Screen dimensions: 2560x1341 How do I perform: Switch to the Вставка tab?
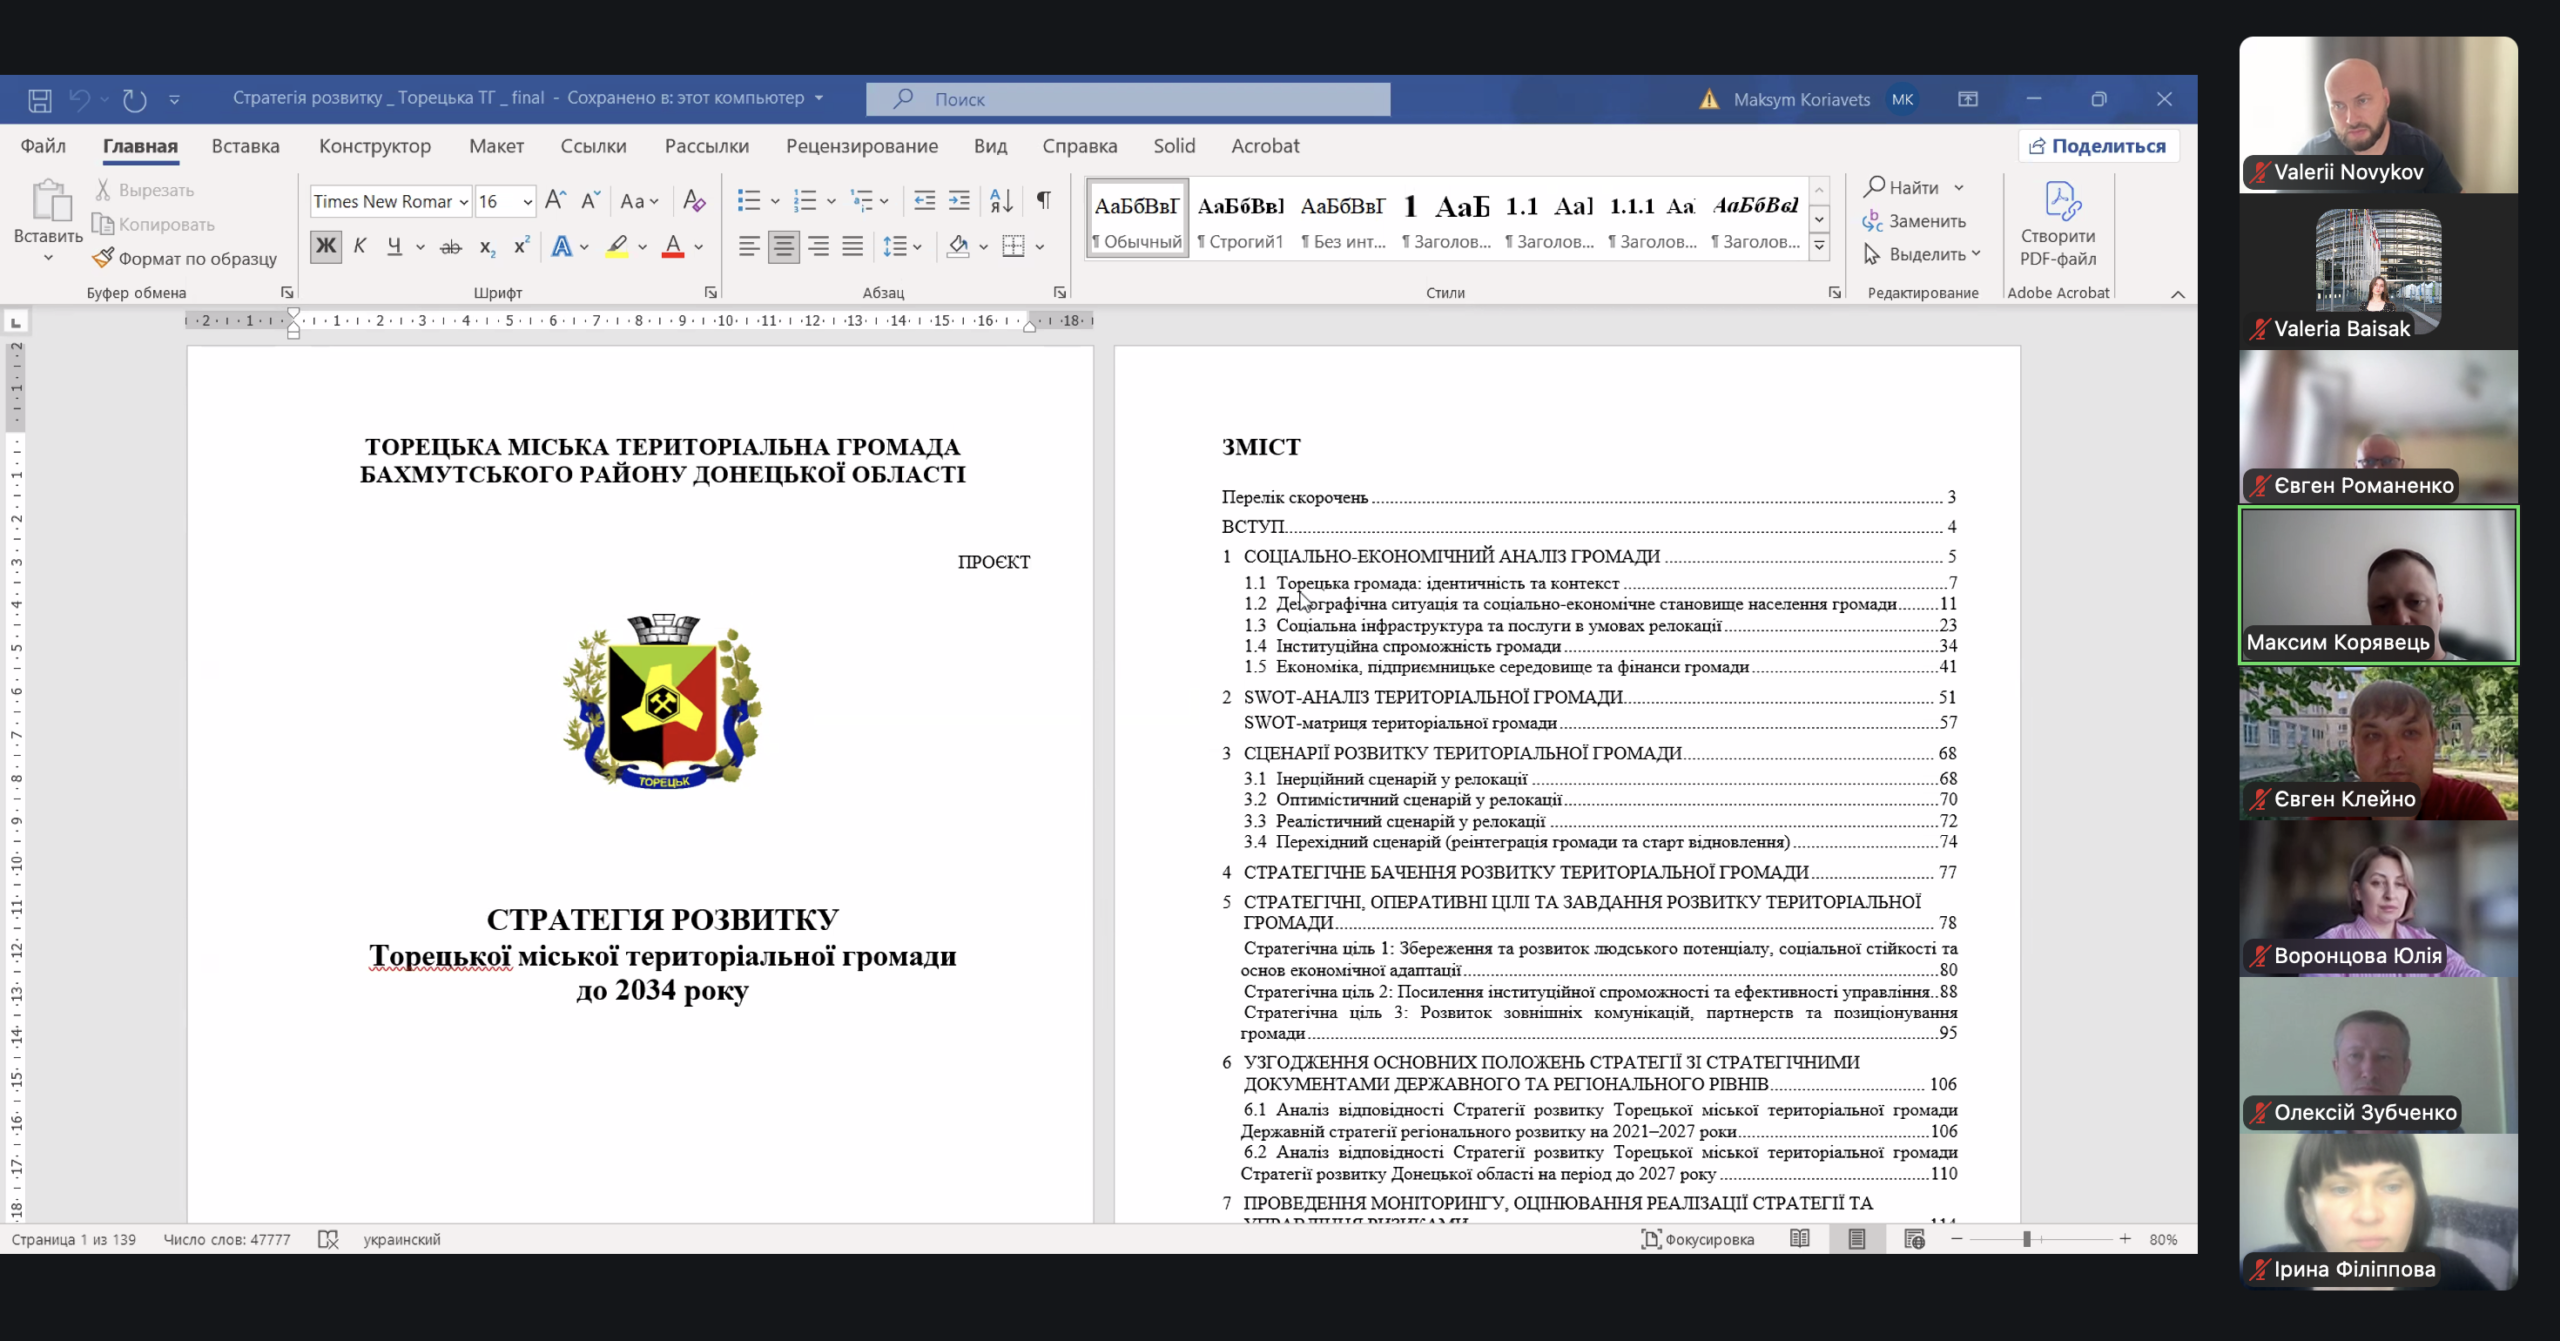coord(245,146)
